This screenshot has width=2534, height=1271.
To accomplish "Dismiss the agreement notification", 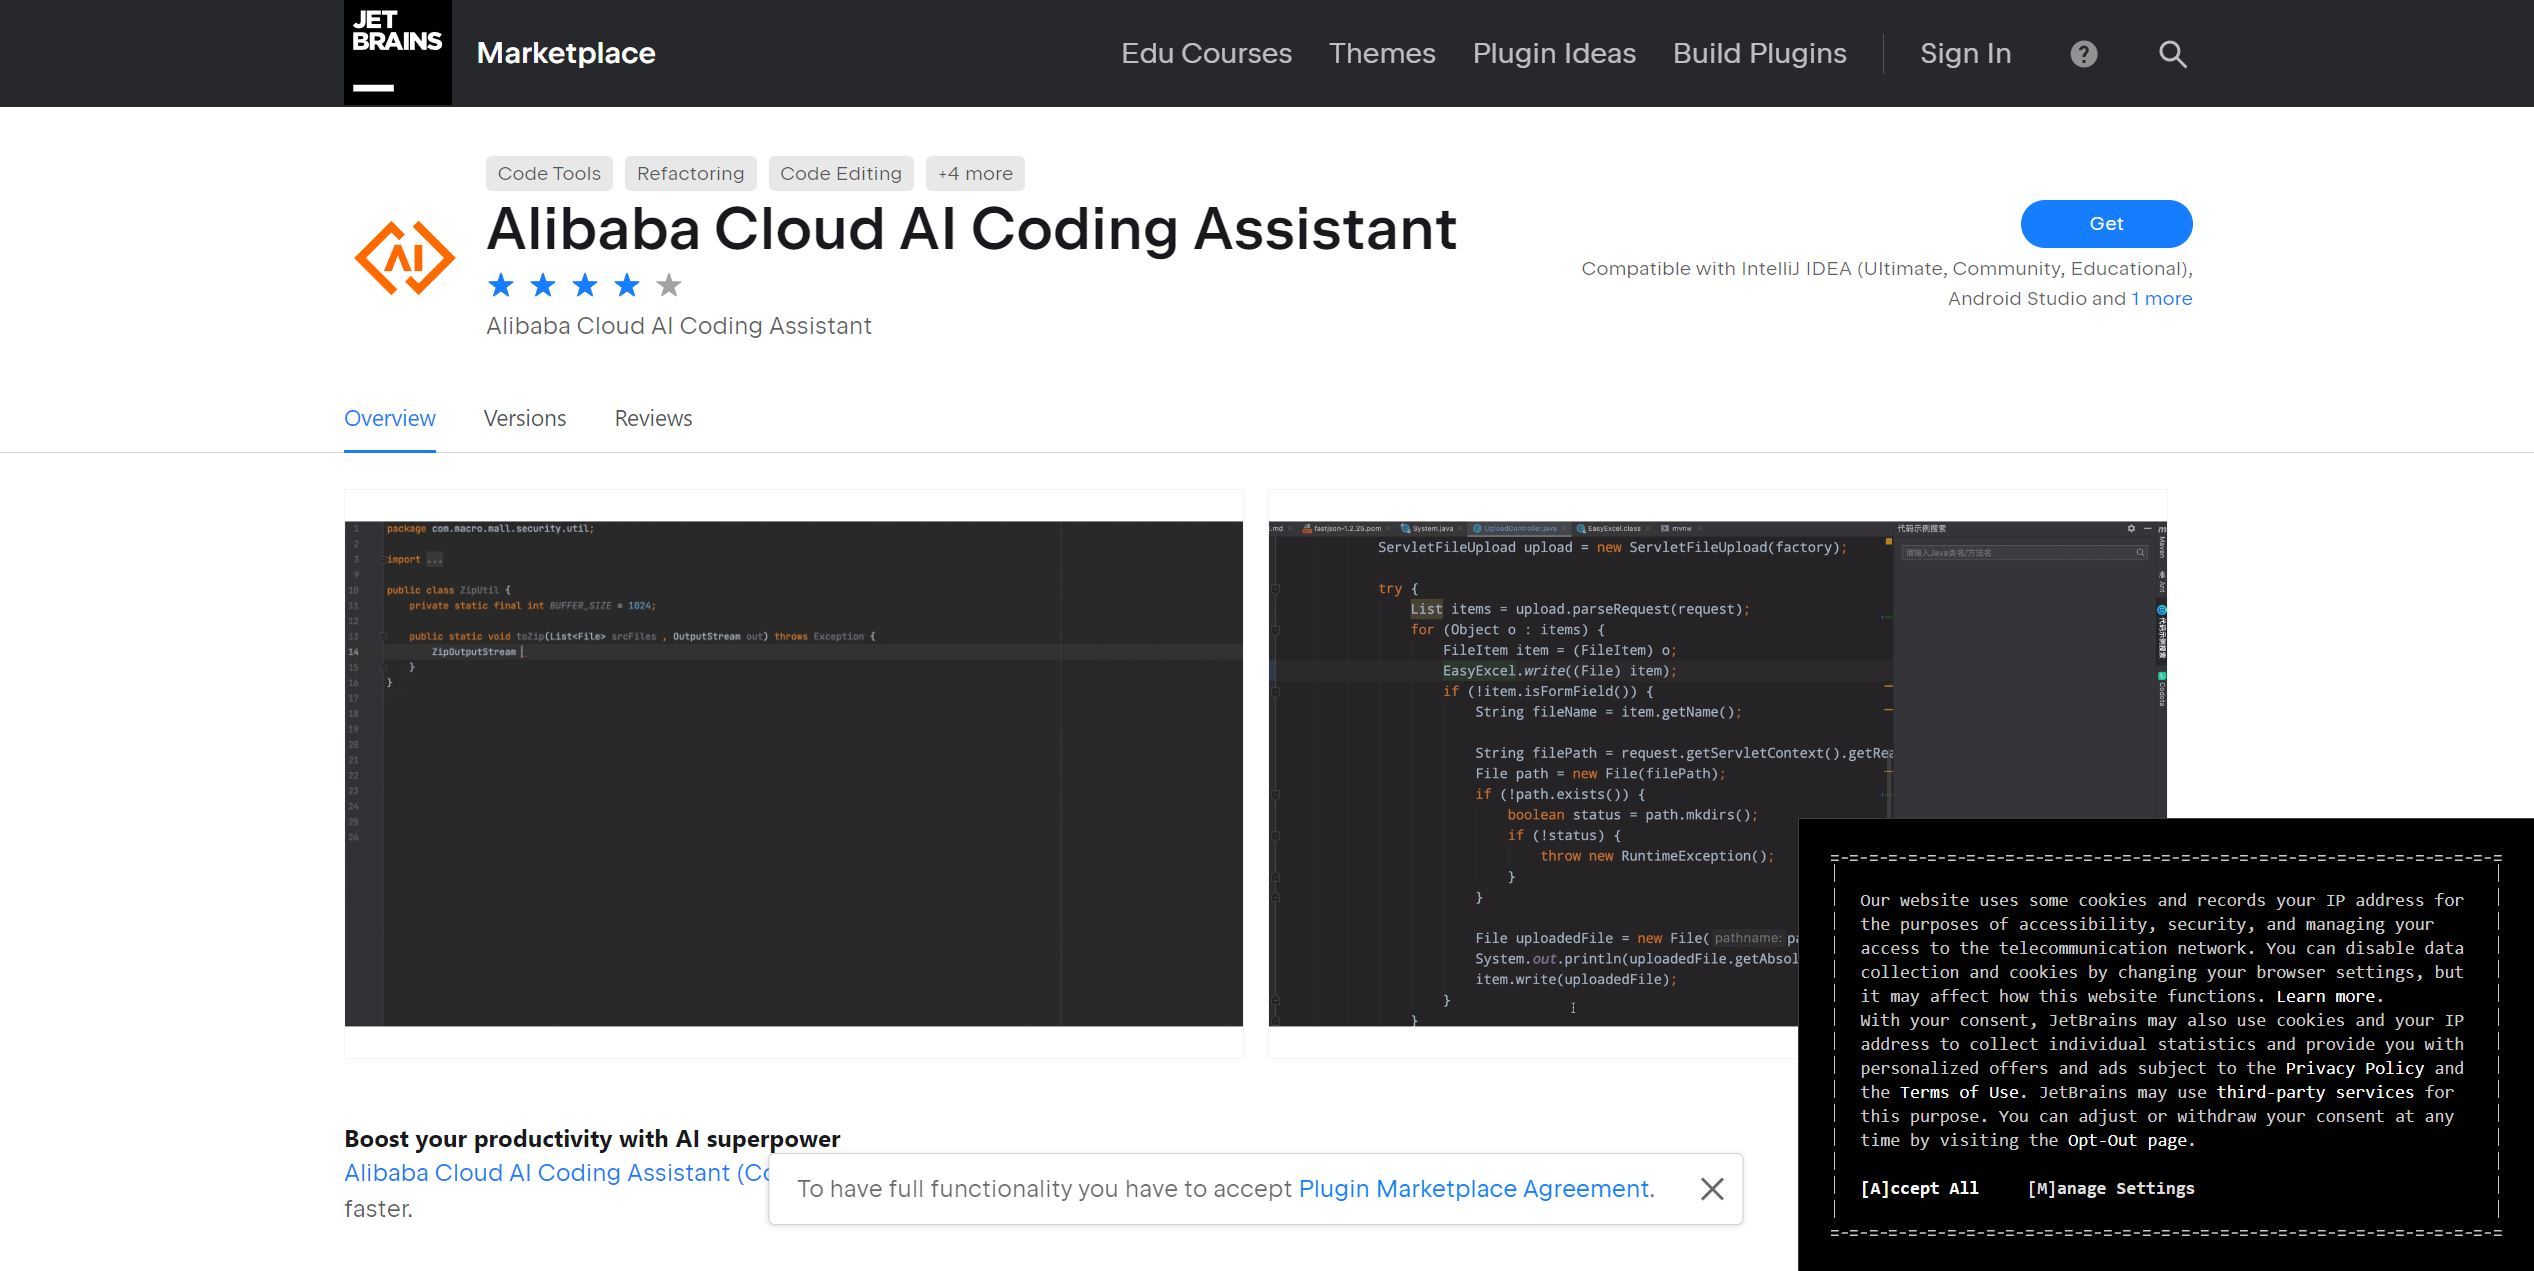I will click(1712, 1189).
